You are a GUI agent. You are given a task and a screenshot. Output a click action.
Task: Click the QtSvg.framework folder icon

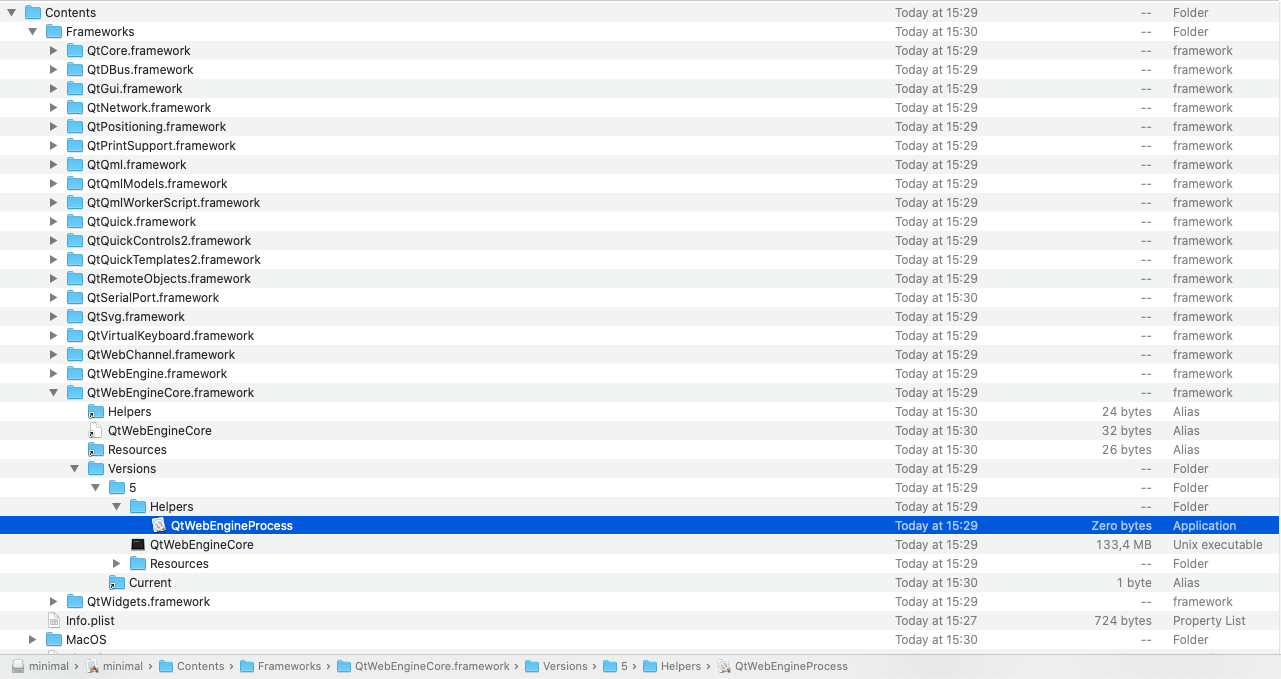point(75,317)
